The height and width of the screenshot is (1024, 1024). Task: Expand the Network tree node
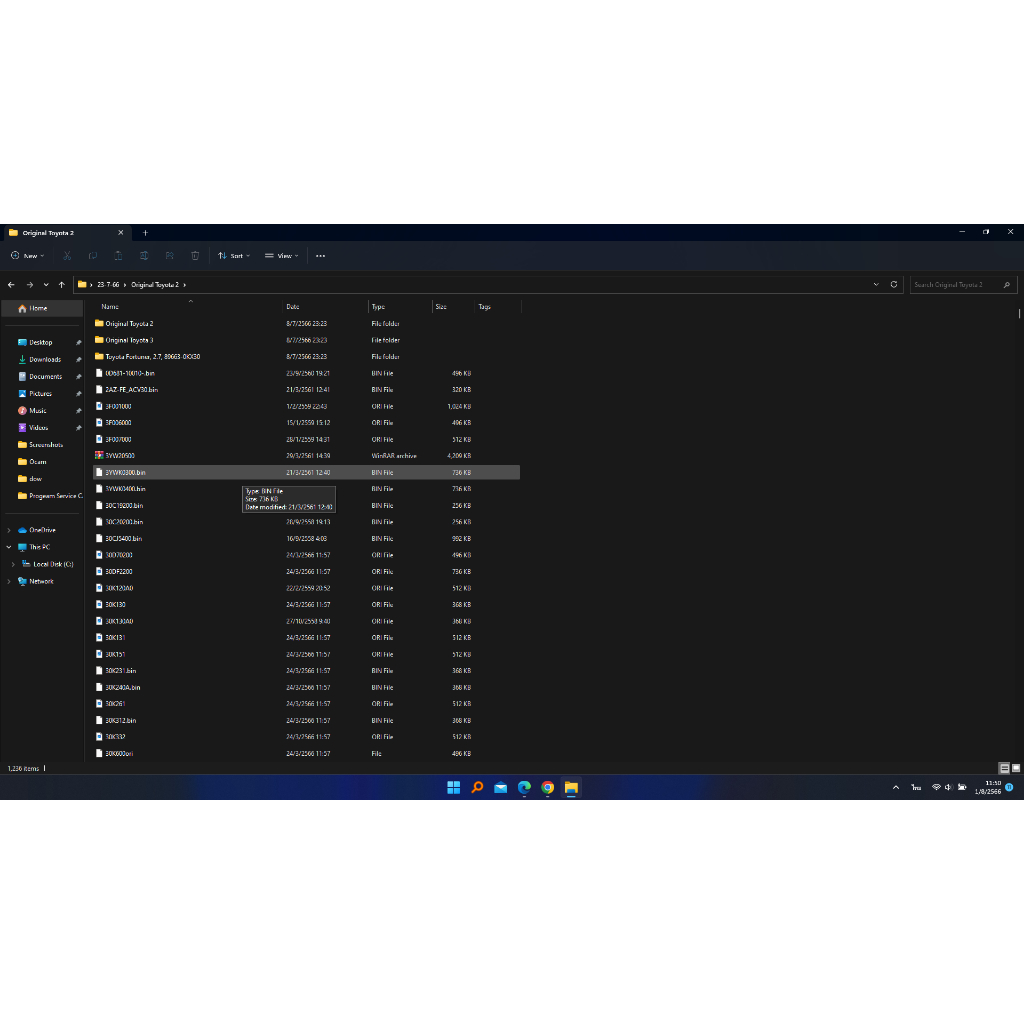[8, 581]
